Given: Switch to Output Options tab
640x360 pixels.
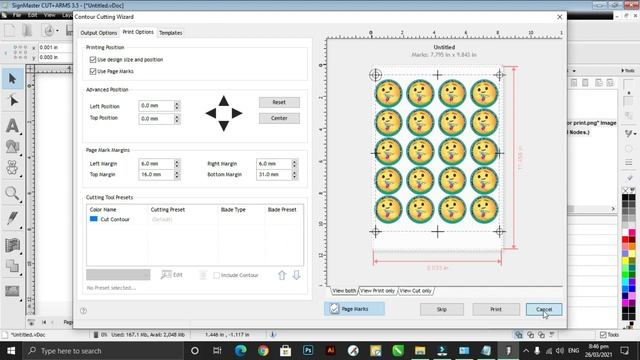Looking at the screenshot, I should (x=99, y=33).
